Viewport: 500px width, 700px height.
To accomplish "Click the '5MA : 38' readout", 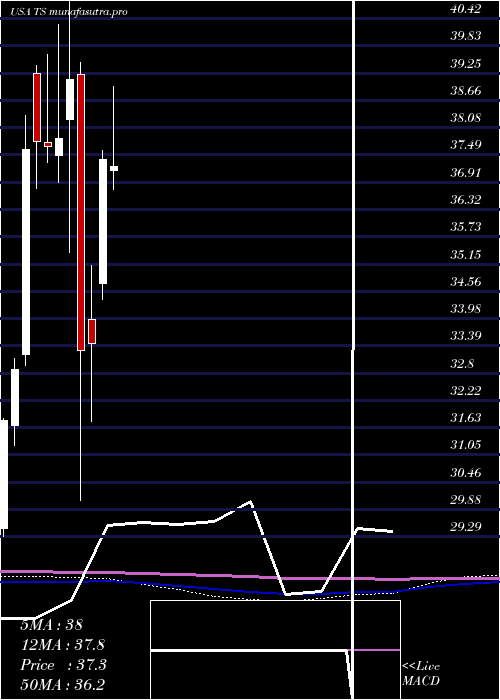I will coord(52,625).
